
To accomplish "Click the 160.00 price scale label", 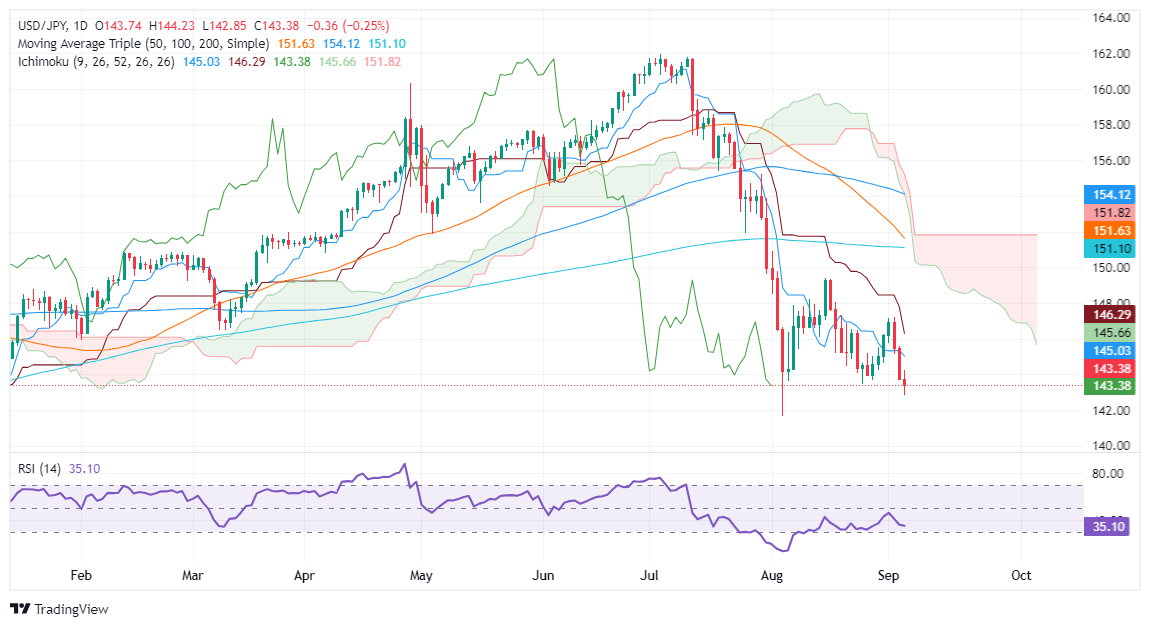I will (1111, 89).
